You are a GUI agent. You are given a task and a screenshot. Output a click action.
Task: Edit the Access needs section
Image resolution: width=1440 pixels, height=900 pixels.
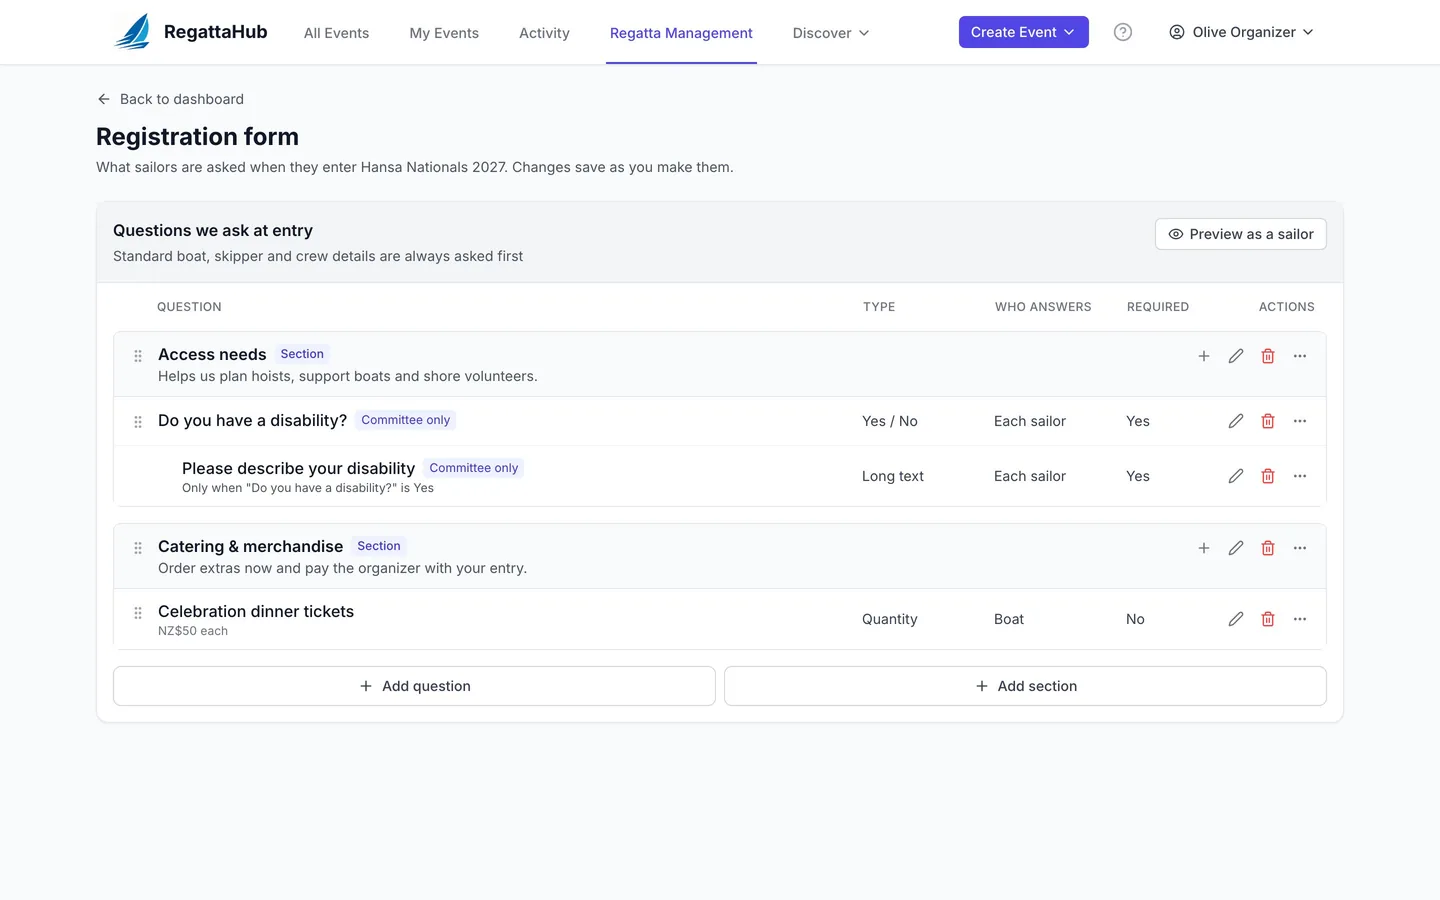click(x=1236, y=356)
